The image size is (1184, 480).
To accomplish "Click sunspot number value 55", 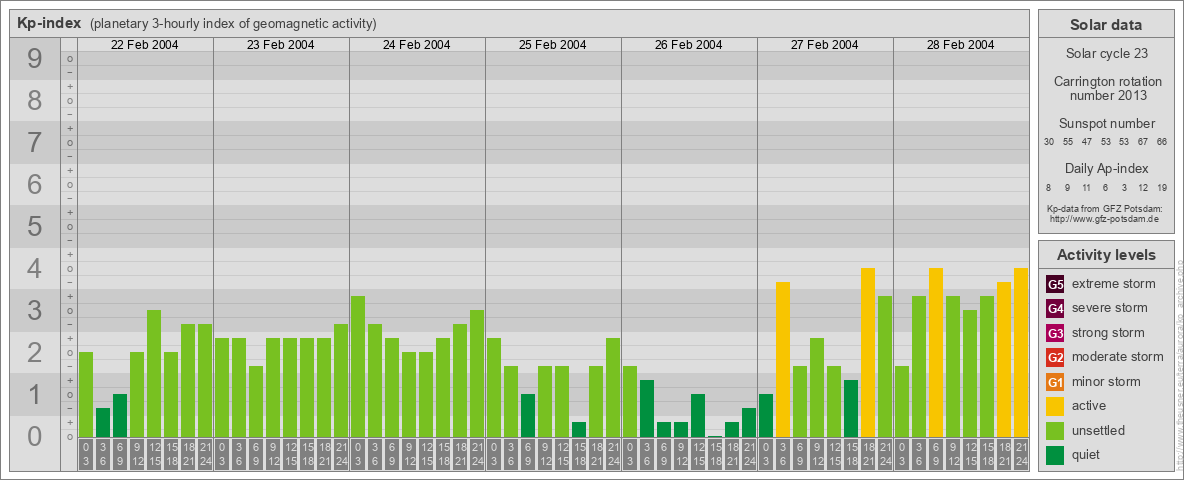I will pyautogui.click(x=1068, y=142).
